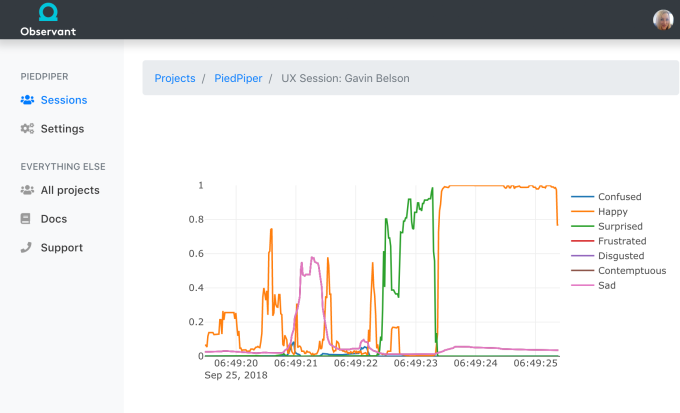
Task: Toggle the Happy series in legend
Action: pyautogui.click(x=599, y=211)
